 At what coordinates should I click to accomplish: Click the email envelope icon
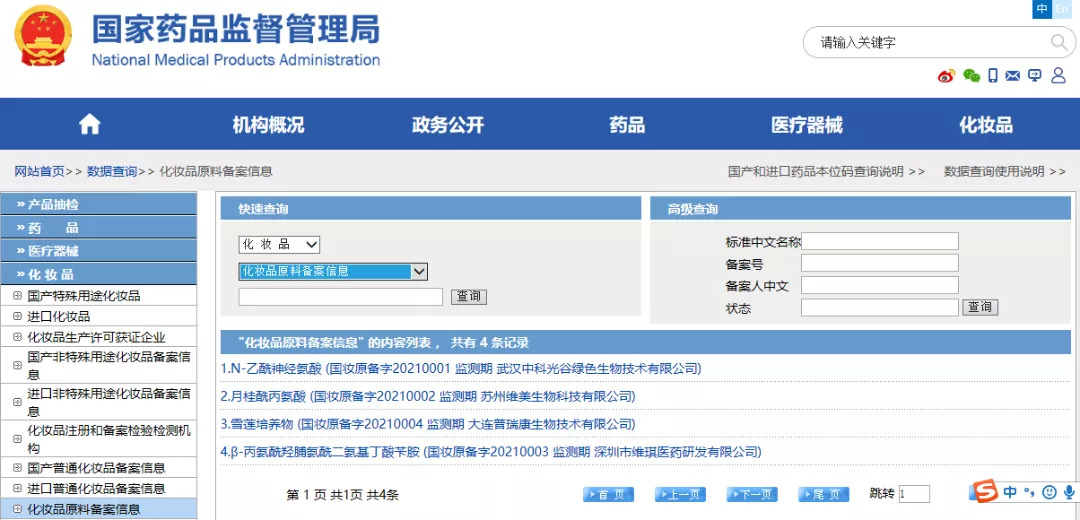point(1012,76)
